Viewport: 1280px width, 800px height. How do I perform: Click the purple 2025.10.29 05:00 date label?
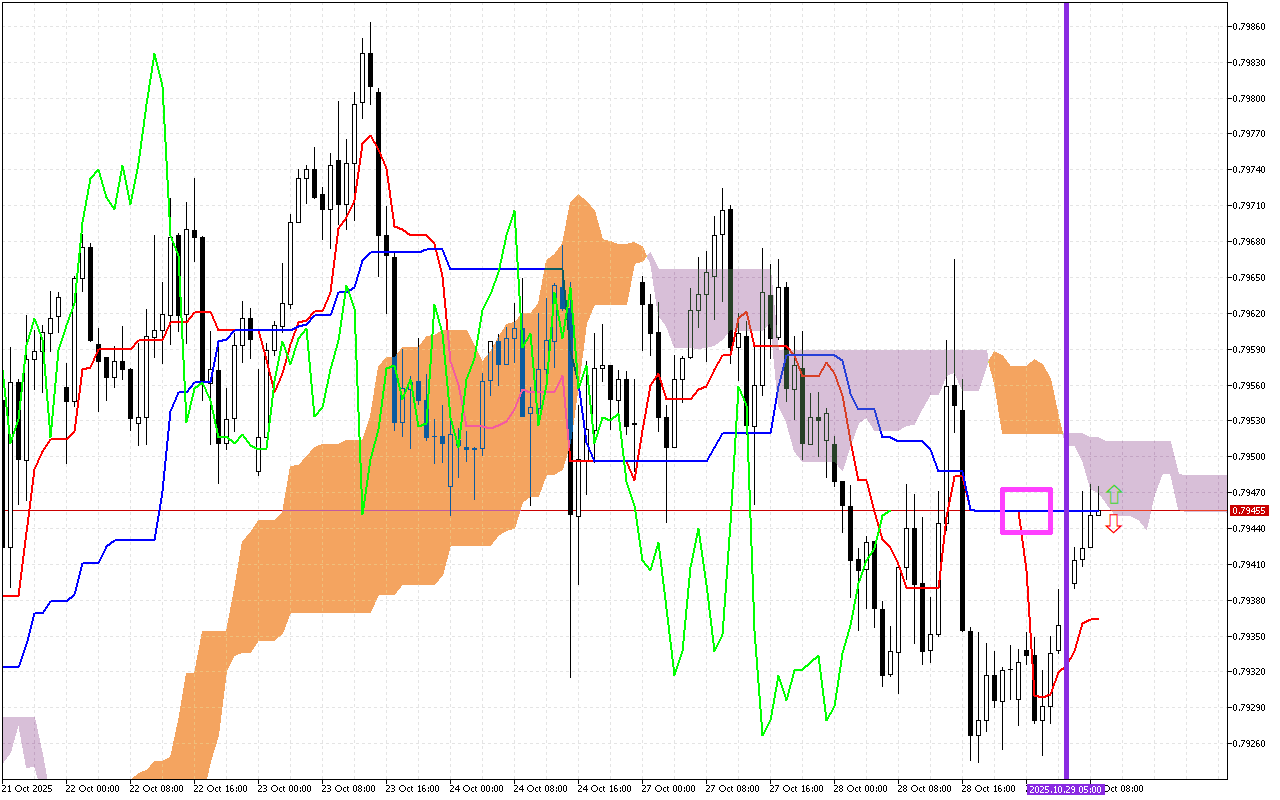pos(1065,789)
